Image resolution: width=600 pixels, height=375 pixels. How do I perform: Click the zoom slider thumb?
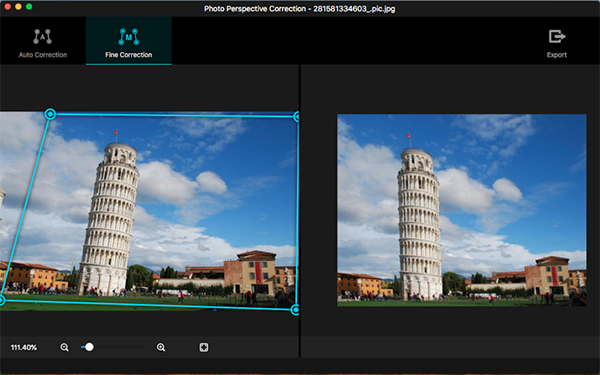(x=89, y=347)
